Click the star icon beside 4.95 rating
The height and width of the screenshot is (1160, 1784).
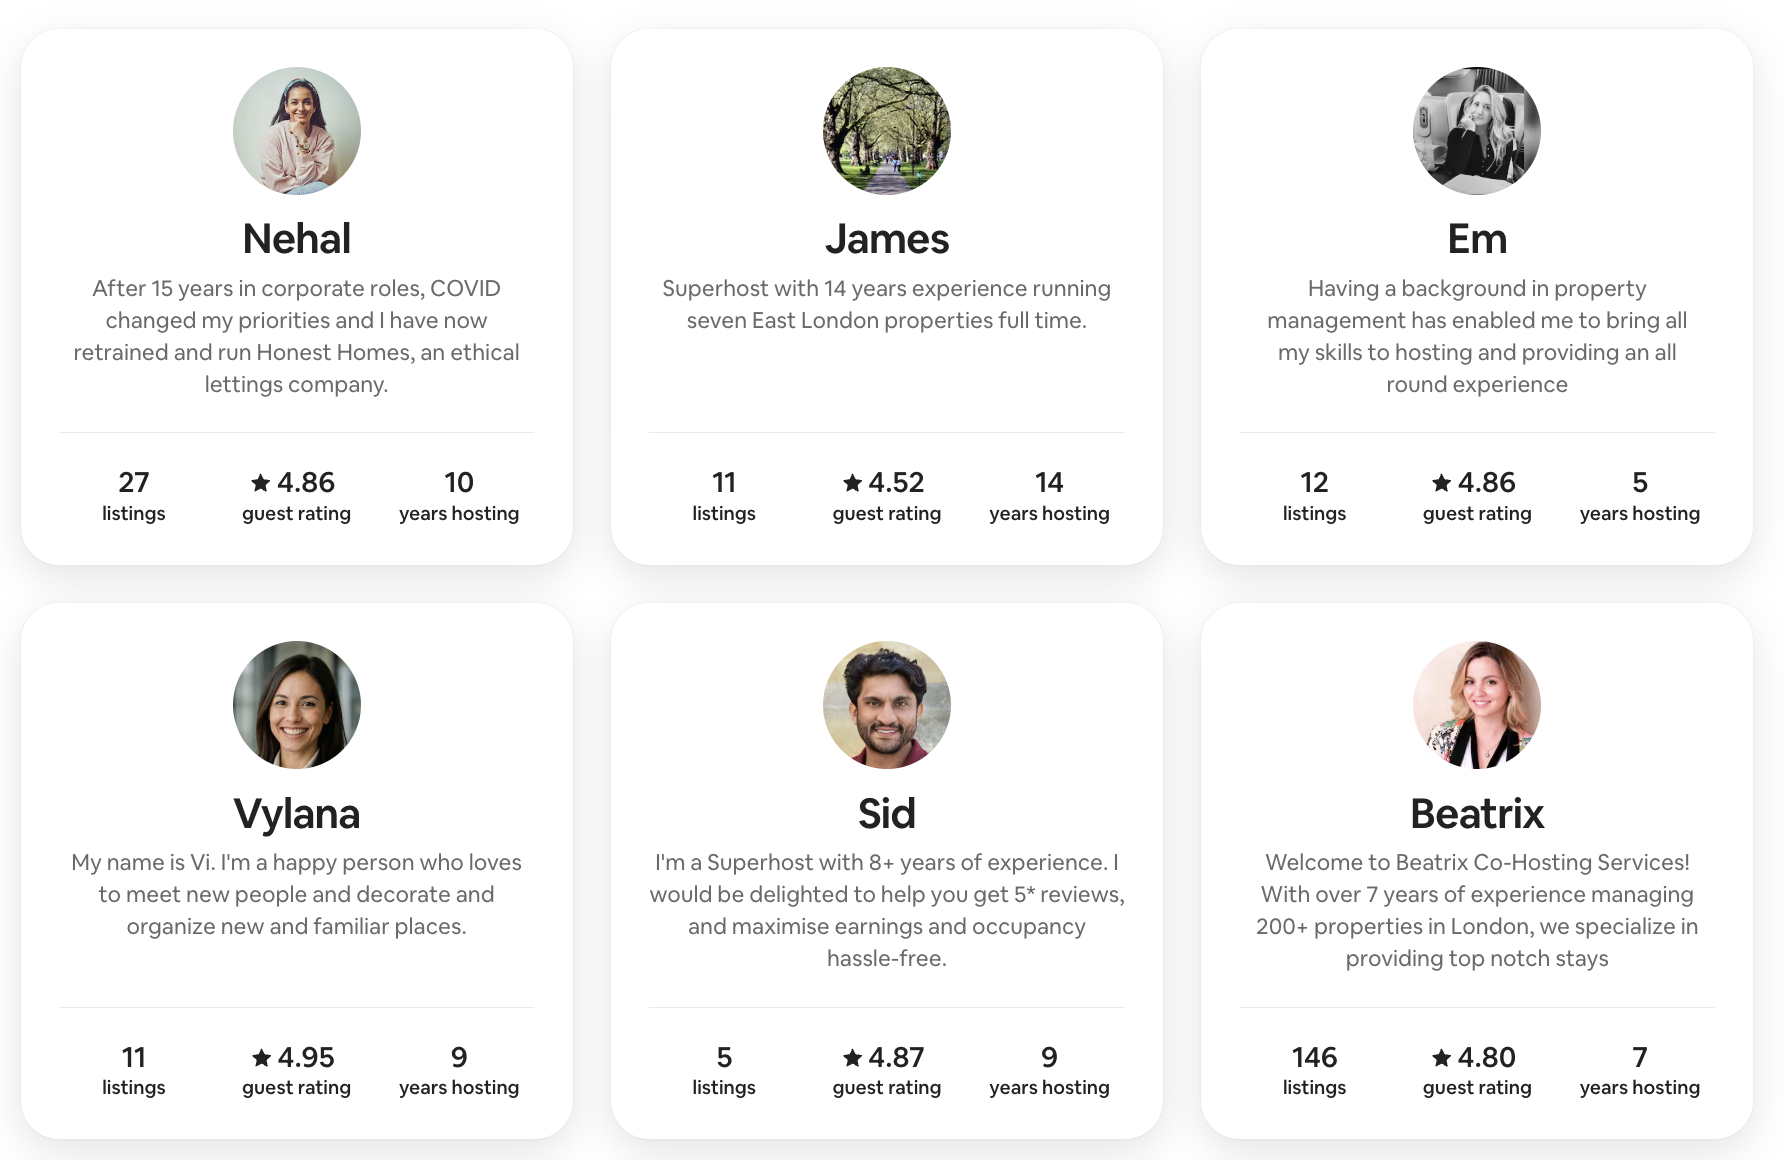tap(261, 1057)
